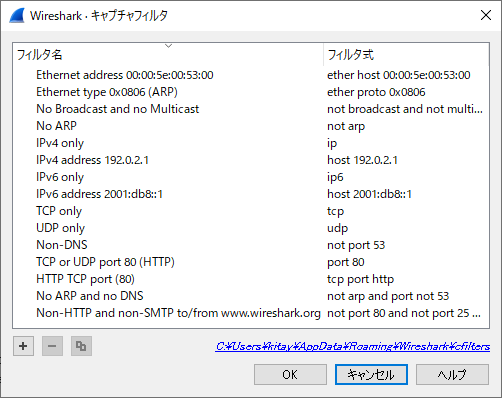
Task: Select IPv4 address 192.0.2.1 filter
Action: click(x=92, y=160)
